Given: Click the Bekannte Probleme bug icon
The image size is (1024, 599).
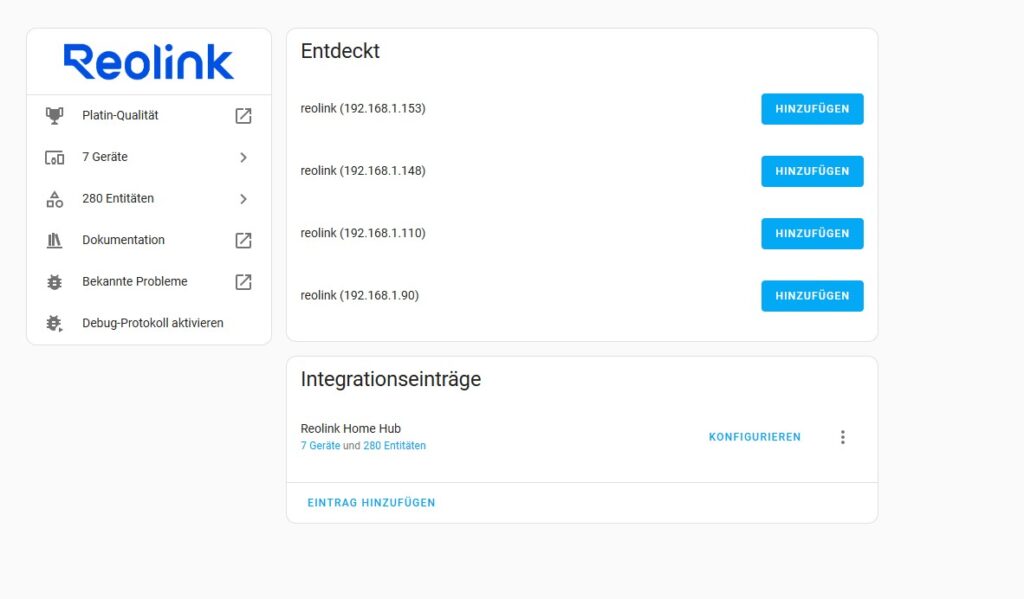Looking at the screenshot, I should pos(54,282).
